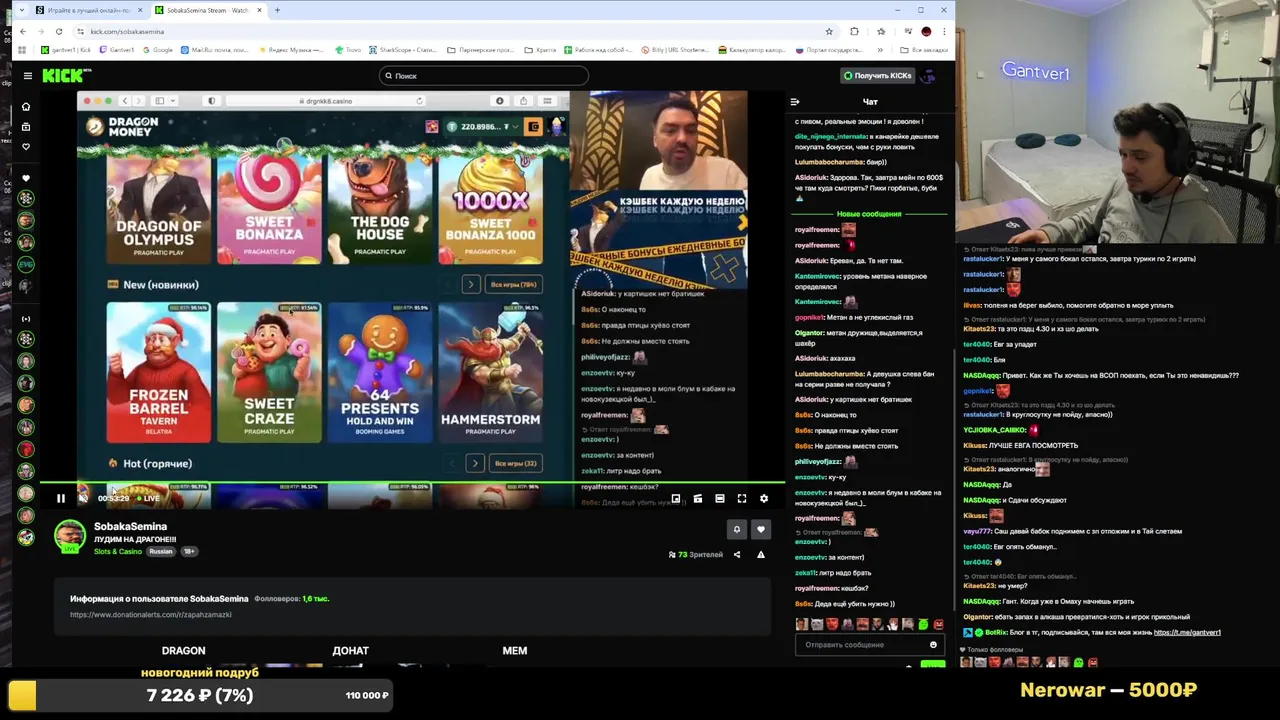Screen dimensions: 1280x720
Task: Unmute the stream volume icon
Action: tap(83, 498)
